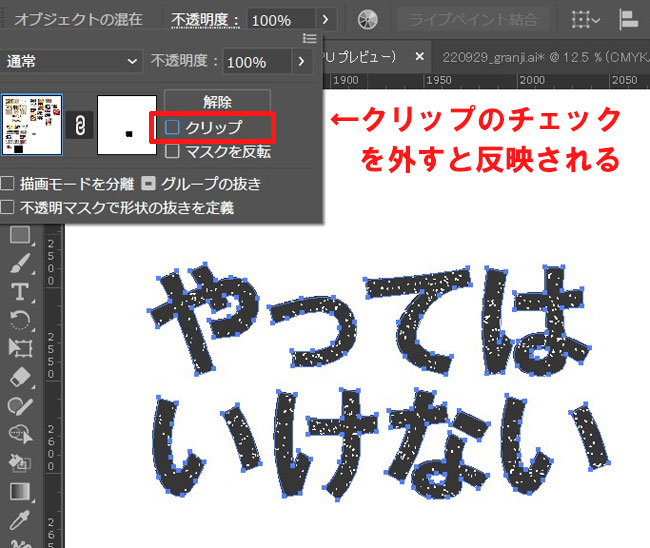Close the GPU プレビュー document tab
This screenshot has width=650, height=548.
click(420, 56)
